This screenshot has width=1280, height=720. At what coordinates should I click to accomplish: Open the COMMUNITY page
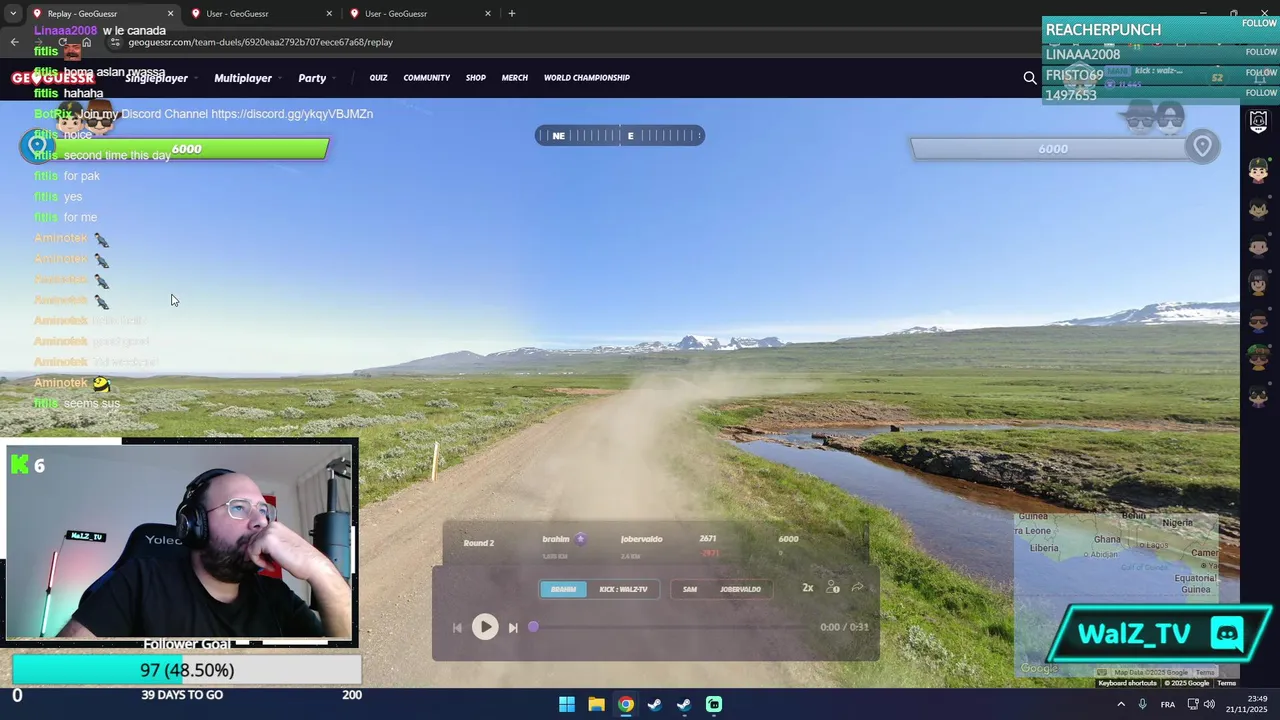pos(427,78)
